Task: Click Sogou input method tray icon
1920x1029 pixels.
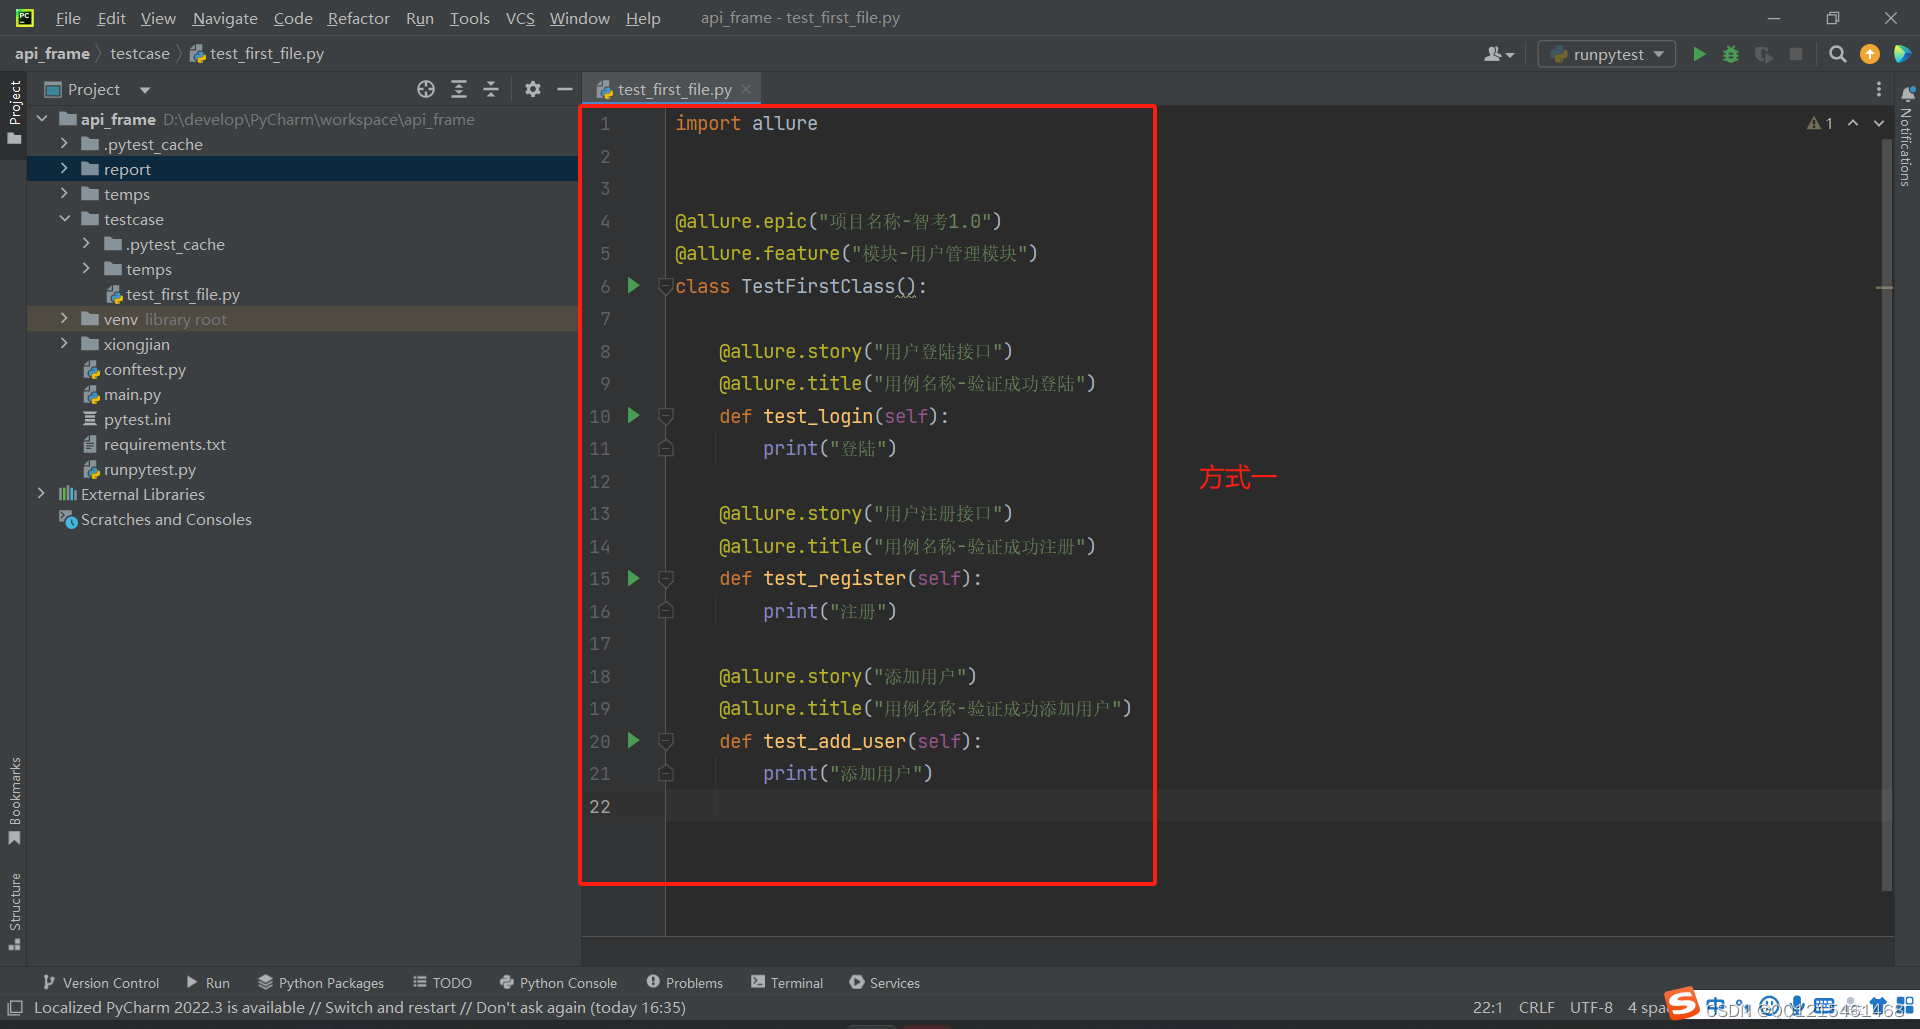Action: pos(1683,1003)
